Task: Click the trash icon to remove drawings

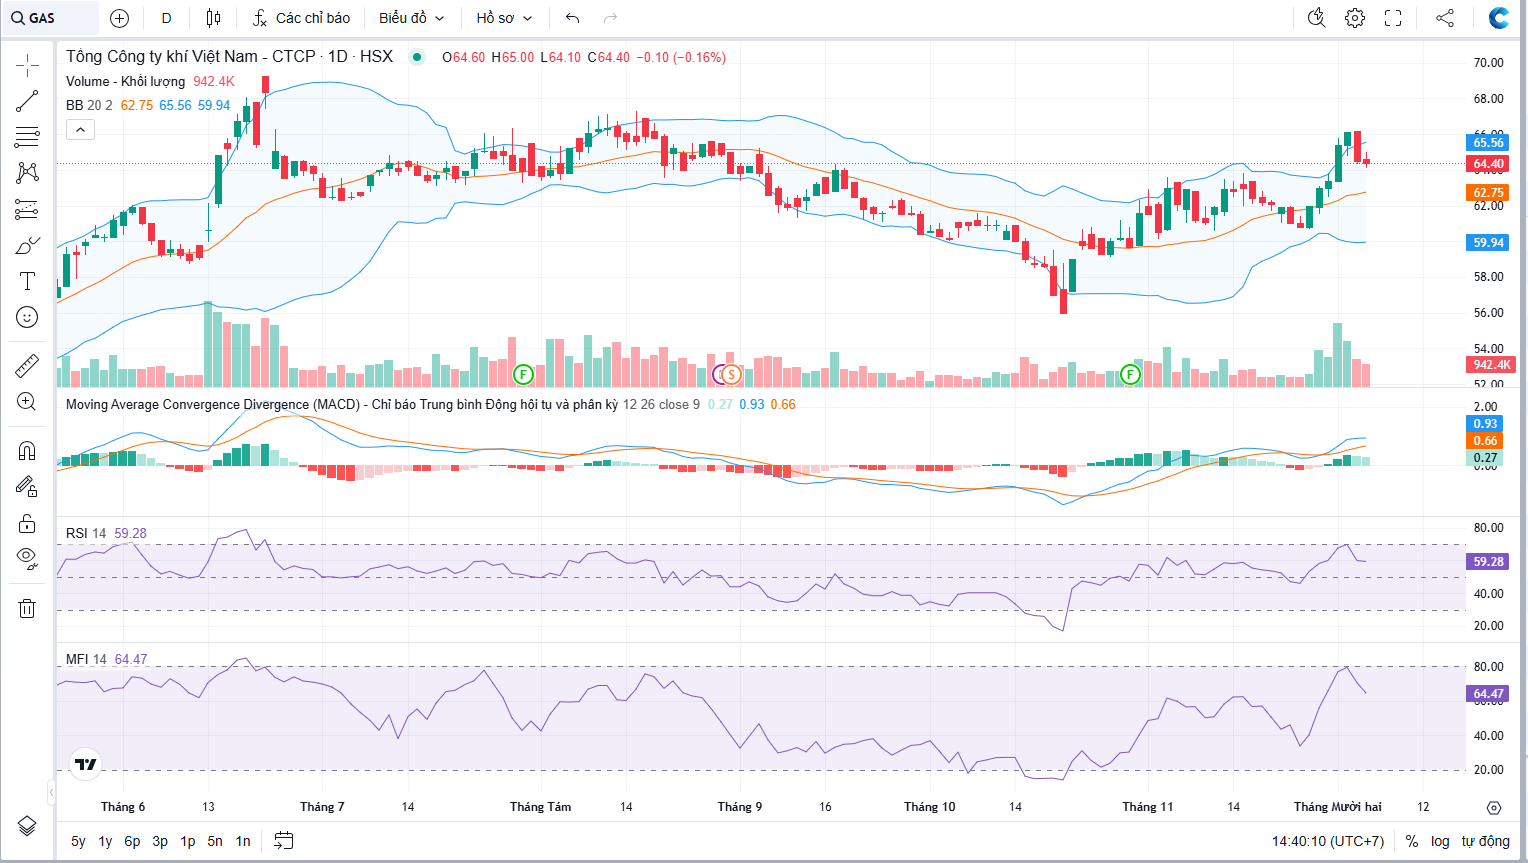Action: click(27, 608)
